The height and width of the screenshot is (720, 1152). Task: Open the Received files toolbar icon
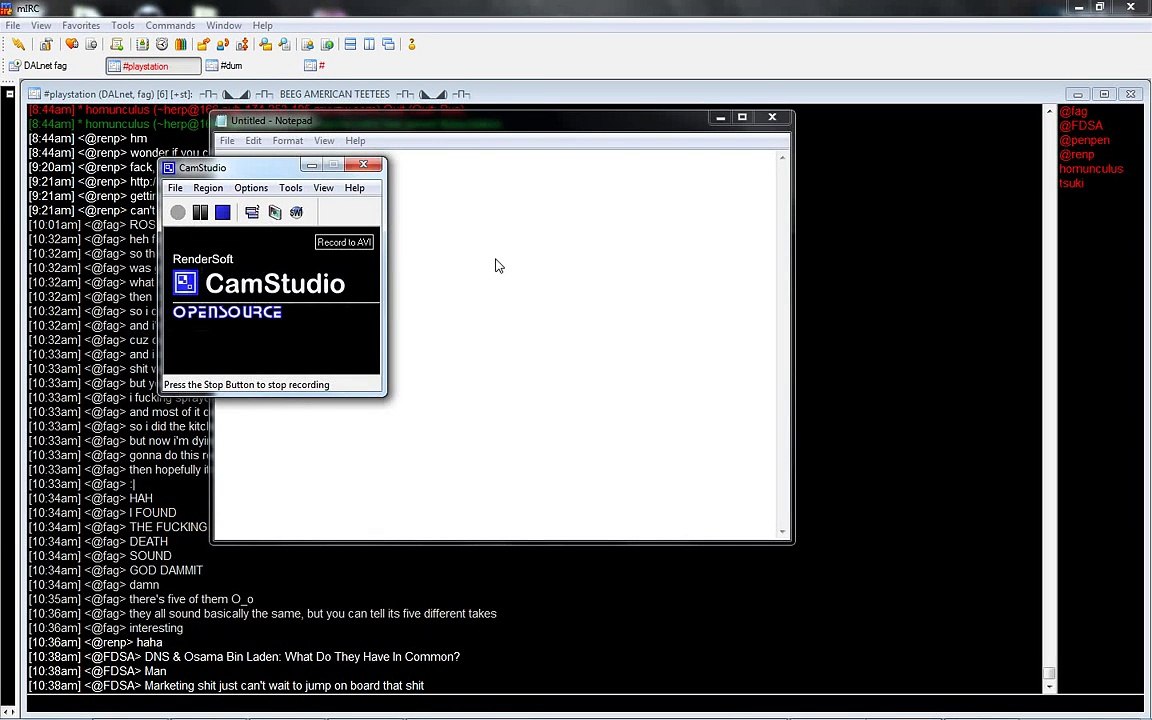[265, 45]
